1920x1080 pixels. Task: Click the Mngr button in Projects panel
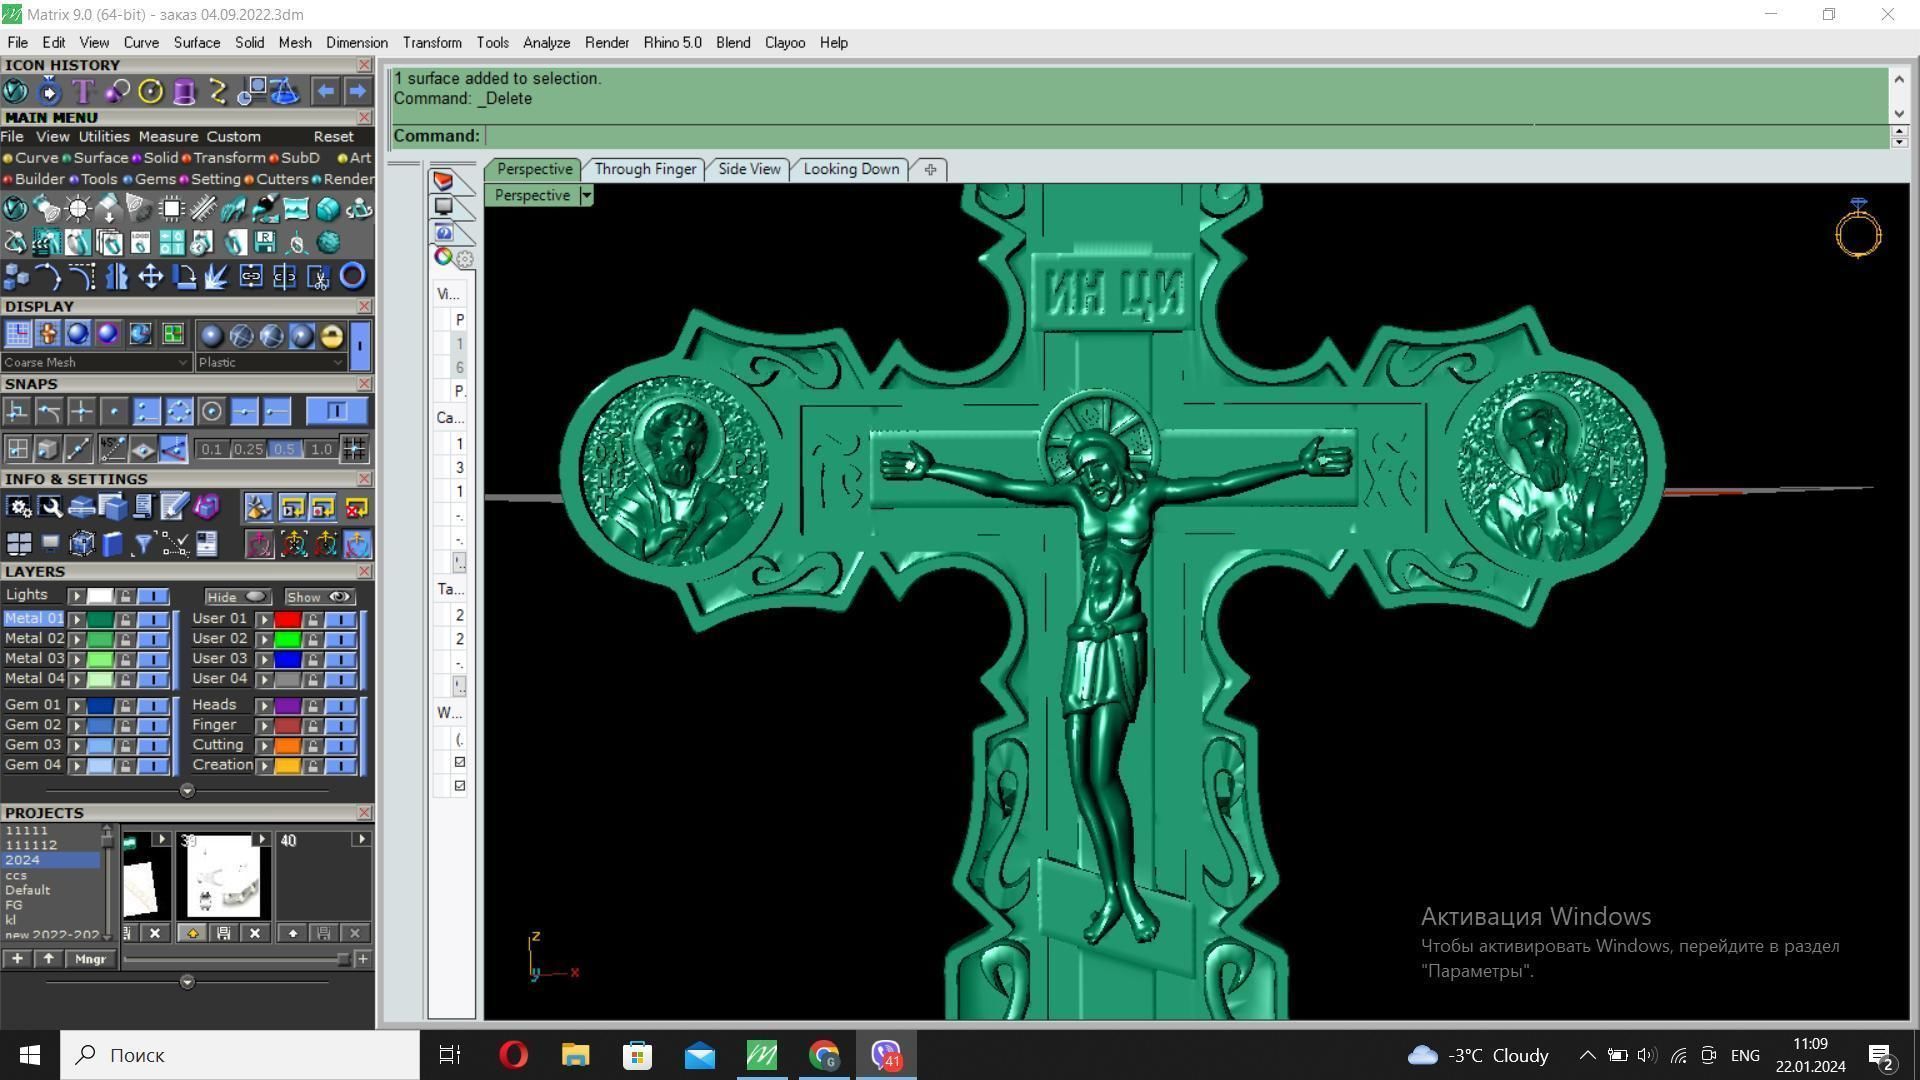(90, 959)
